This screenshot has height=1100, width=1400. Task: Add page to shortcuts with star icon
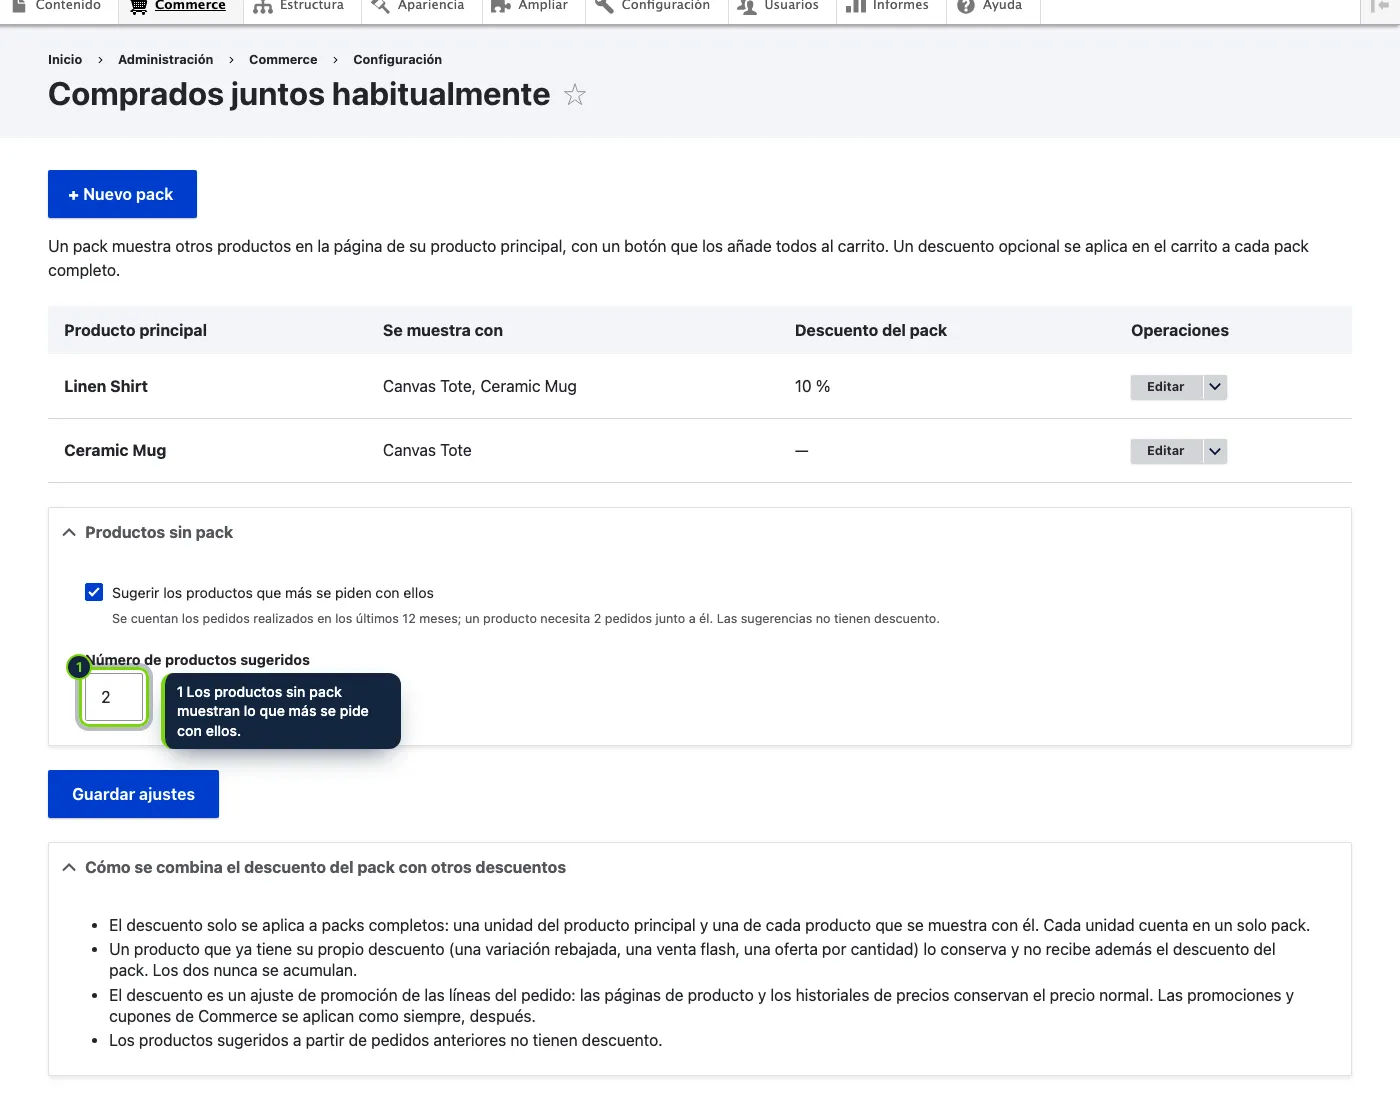coord(575,95)
